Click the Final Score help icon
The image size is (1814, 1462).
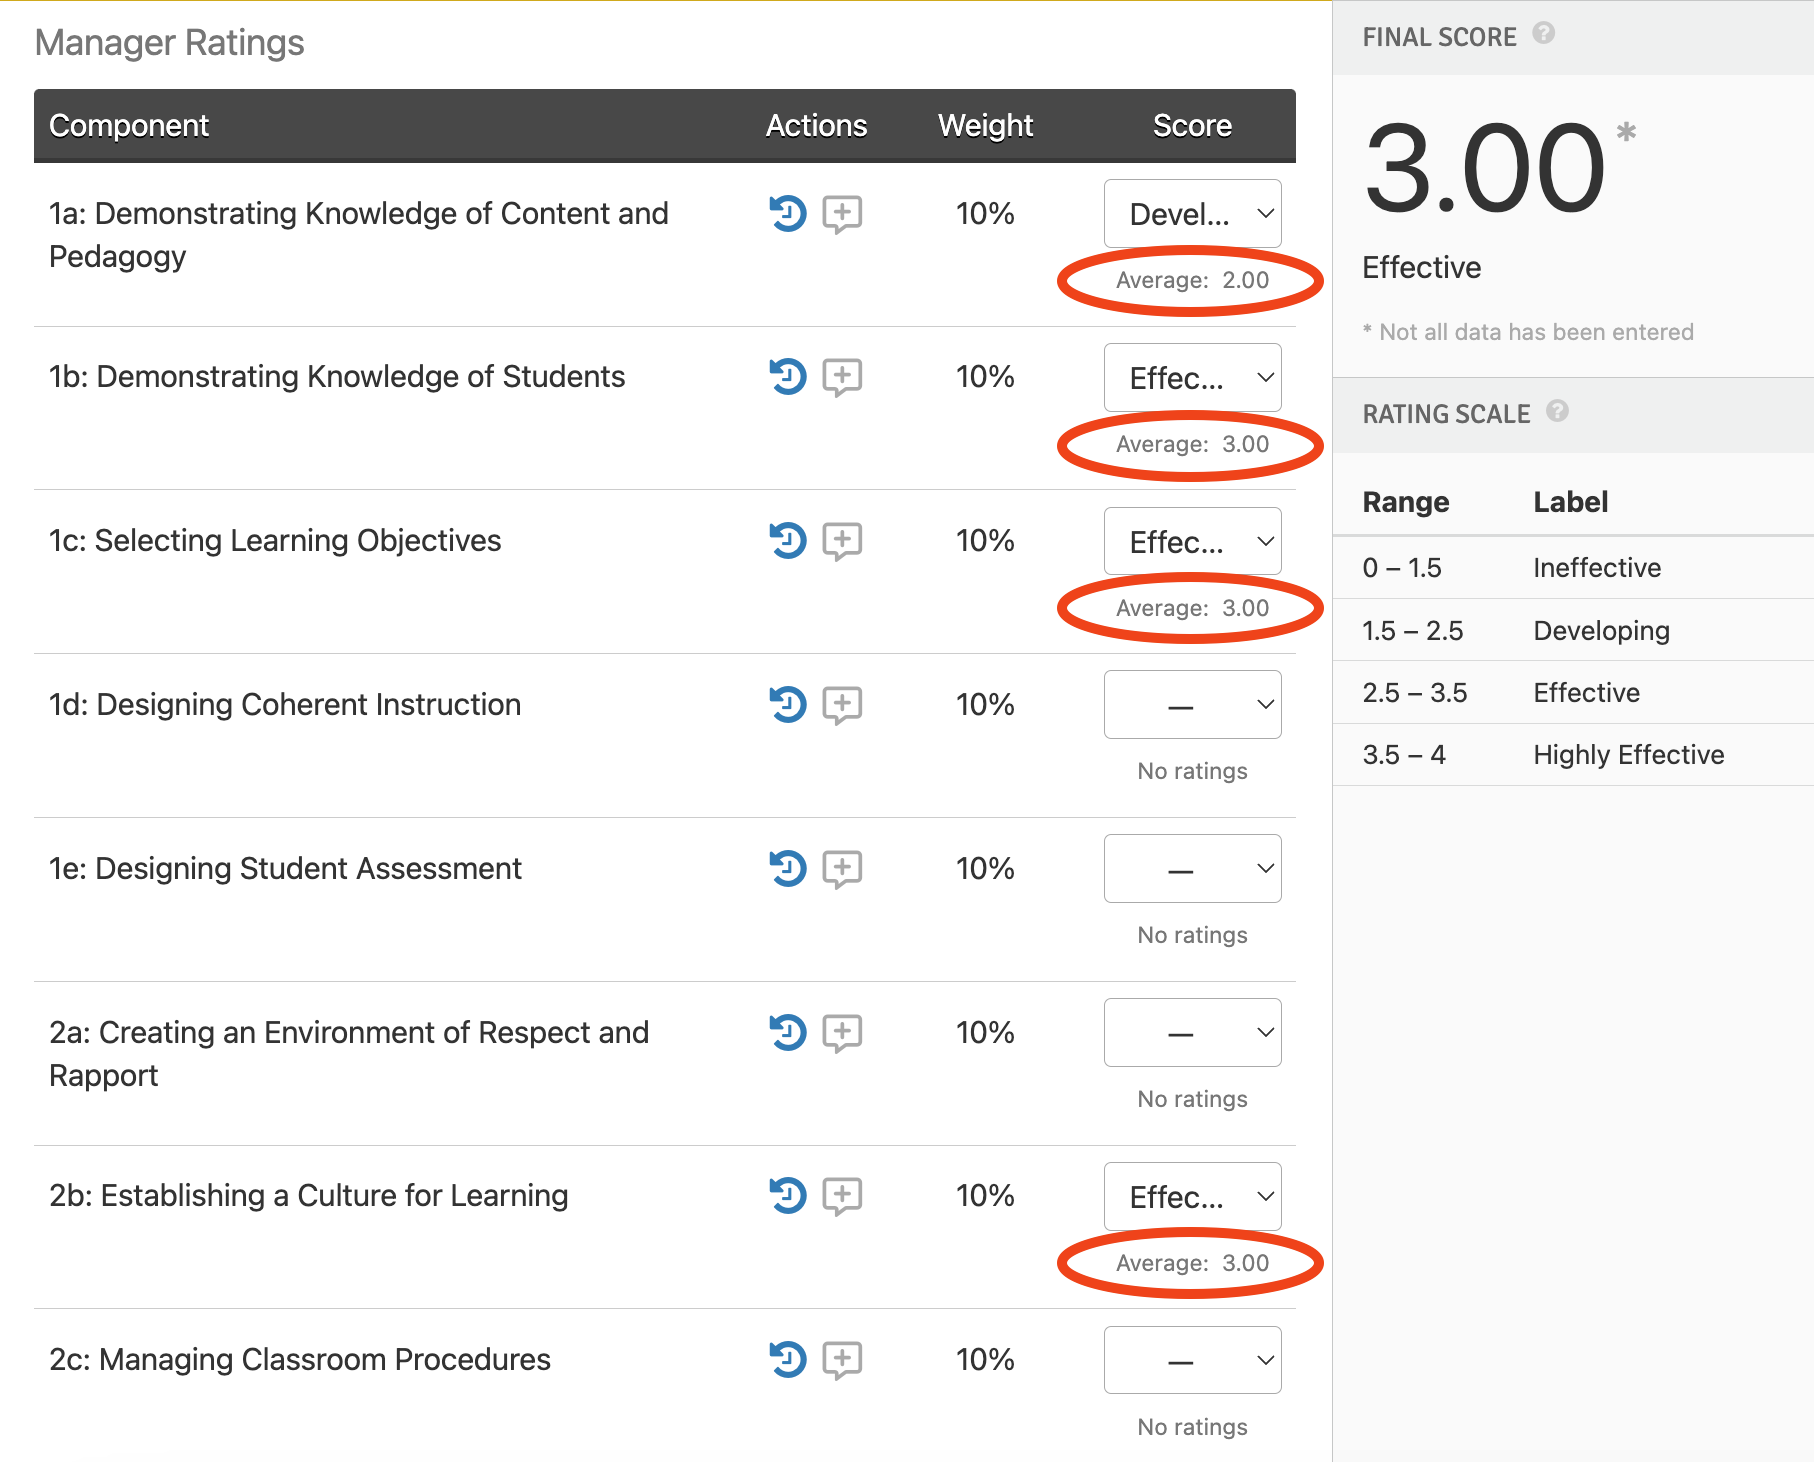coord(1544,33)
